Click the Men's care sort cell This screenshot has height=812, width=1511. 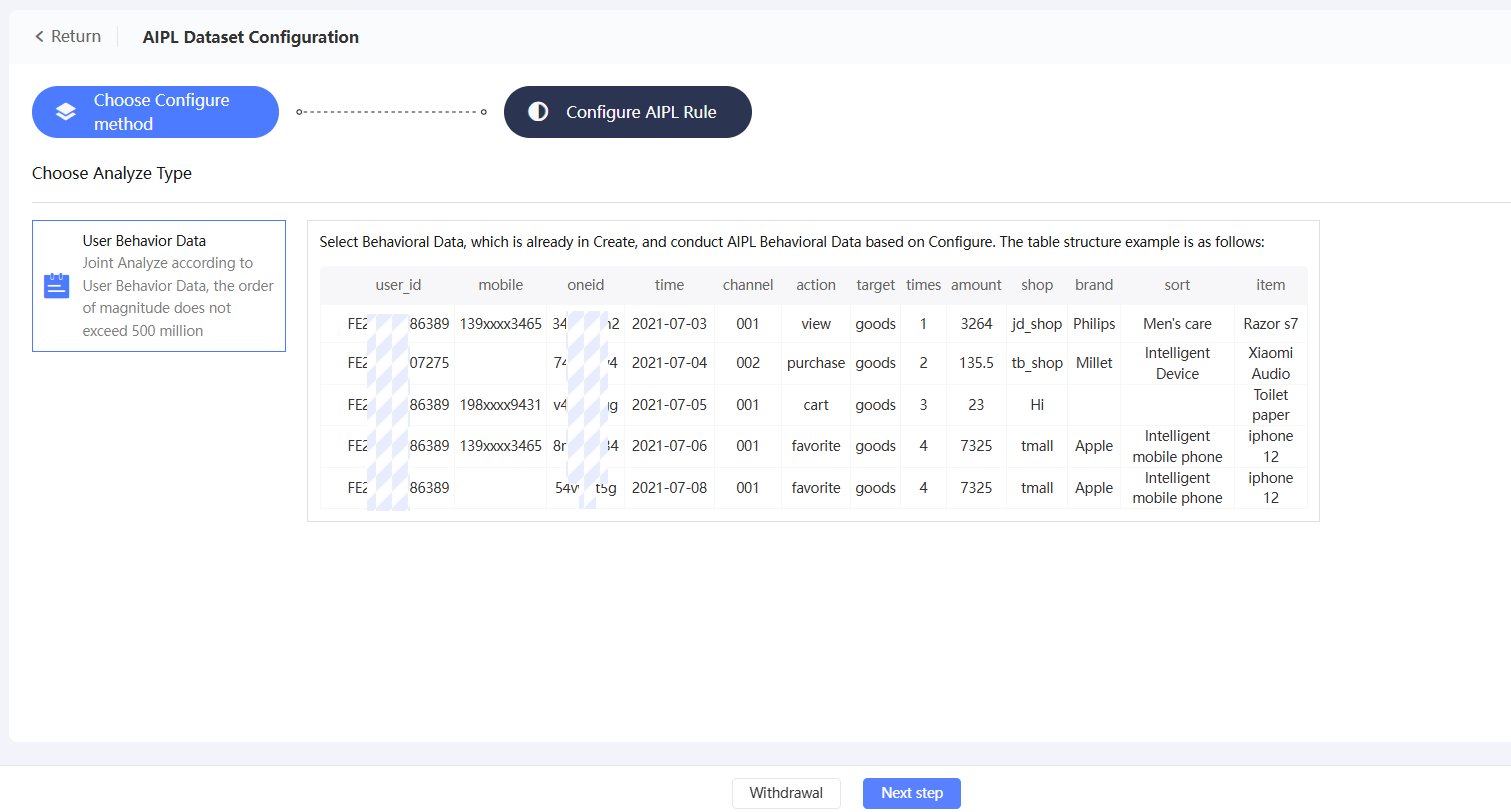(x=1177, y=324)
